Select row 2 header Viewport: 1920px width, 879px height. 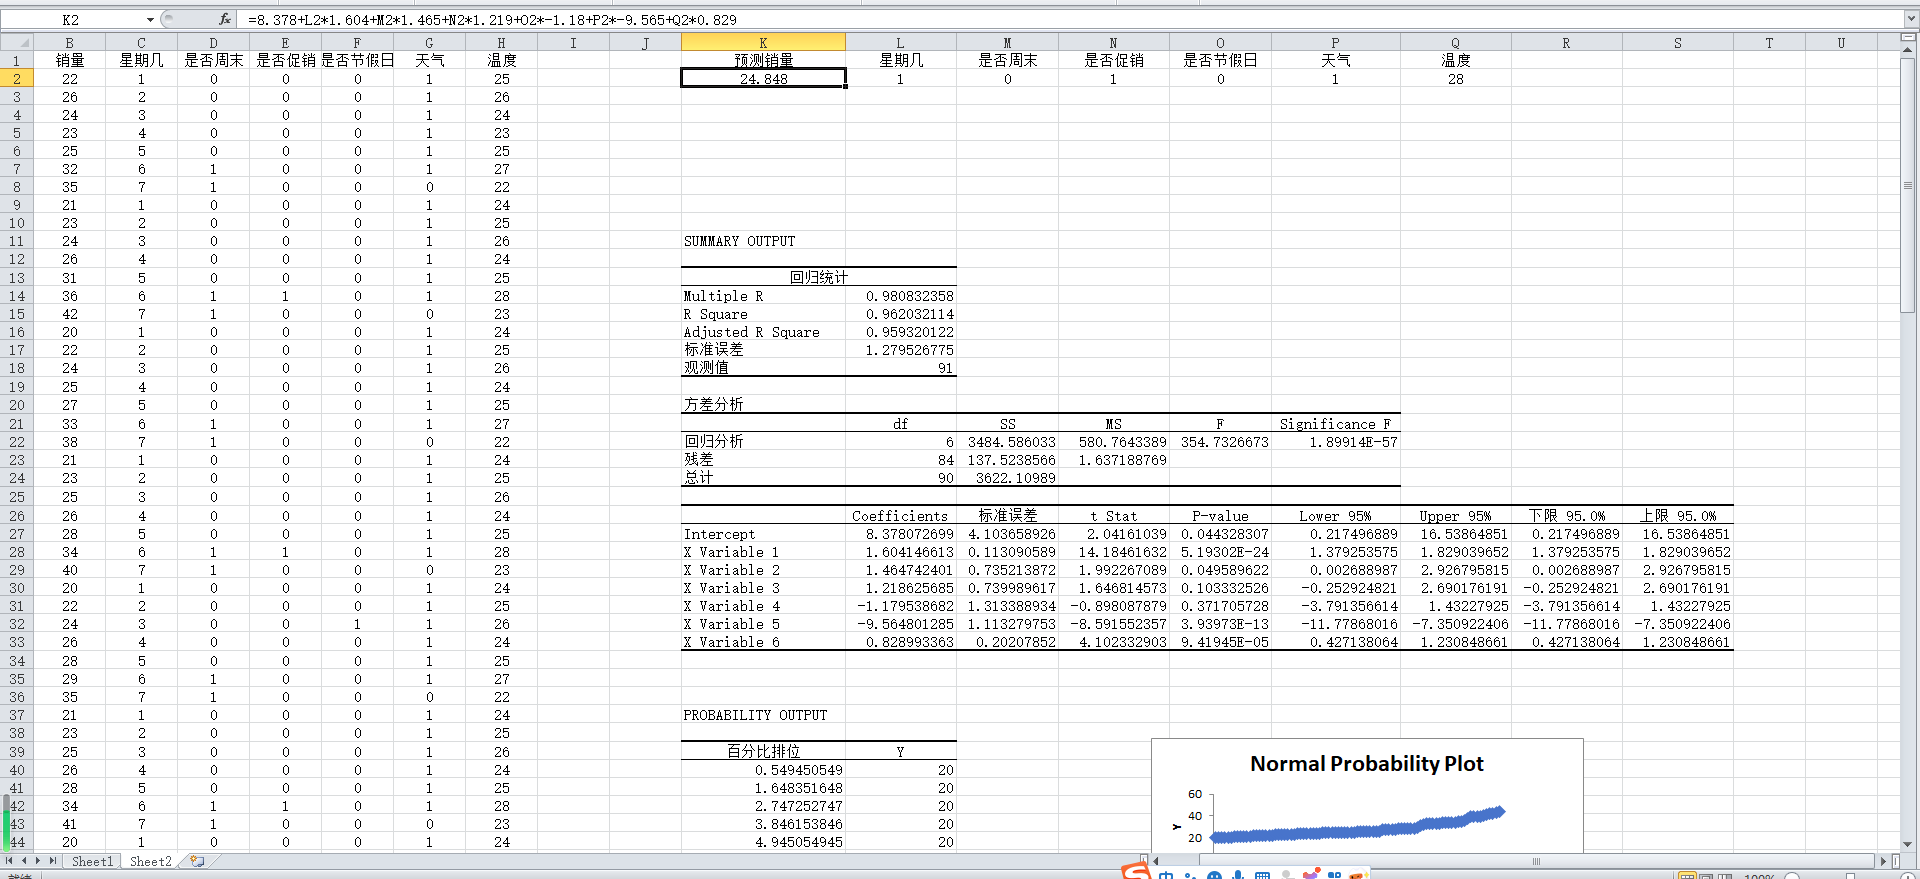point(17,79)
